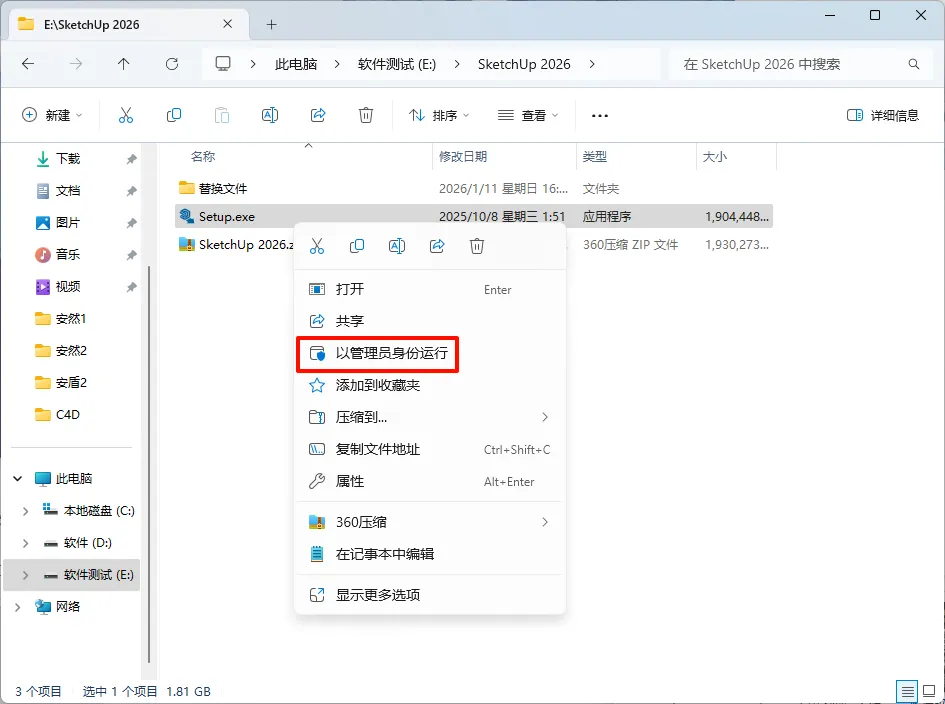Delete via the context menu trash icon
945x704 pixels.
[477, 246]
